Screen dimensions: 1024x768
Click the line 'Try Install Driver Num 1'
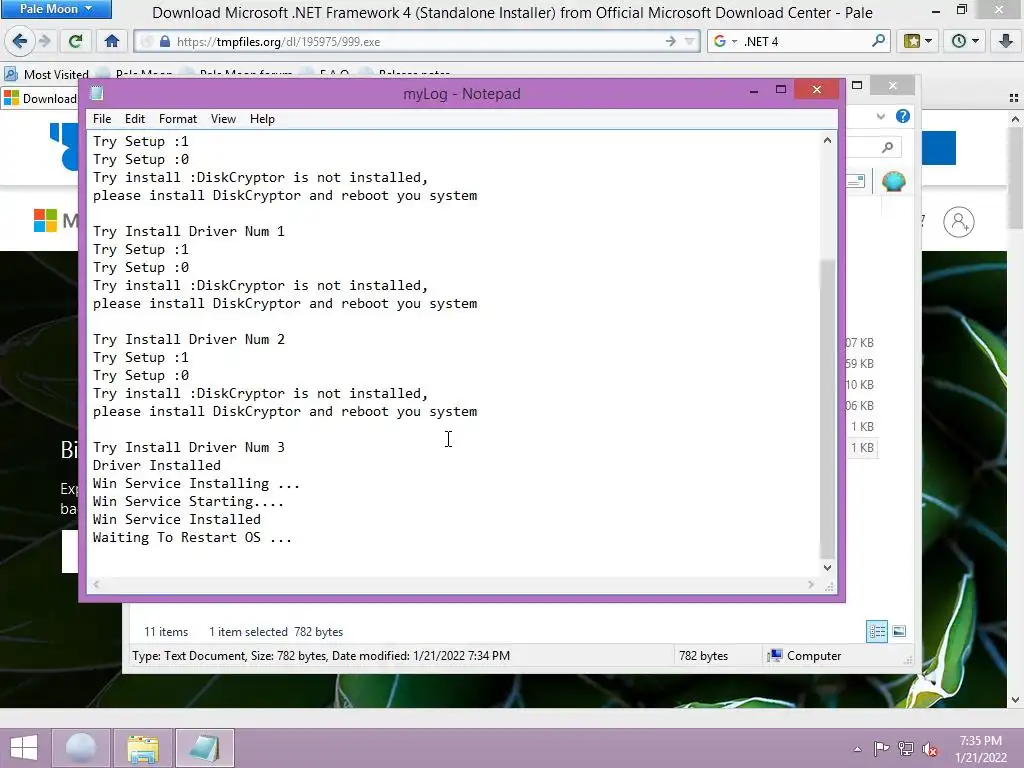click(189, 231)
